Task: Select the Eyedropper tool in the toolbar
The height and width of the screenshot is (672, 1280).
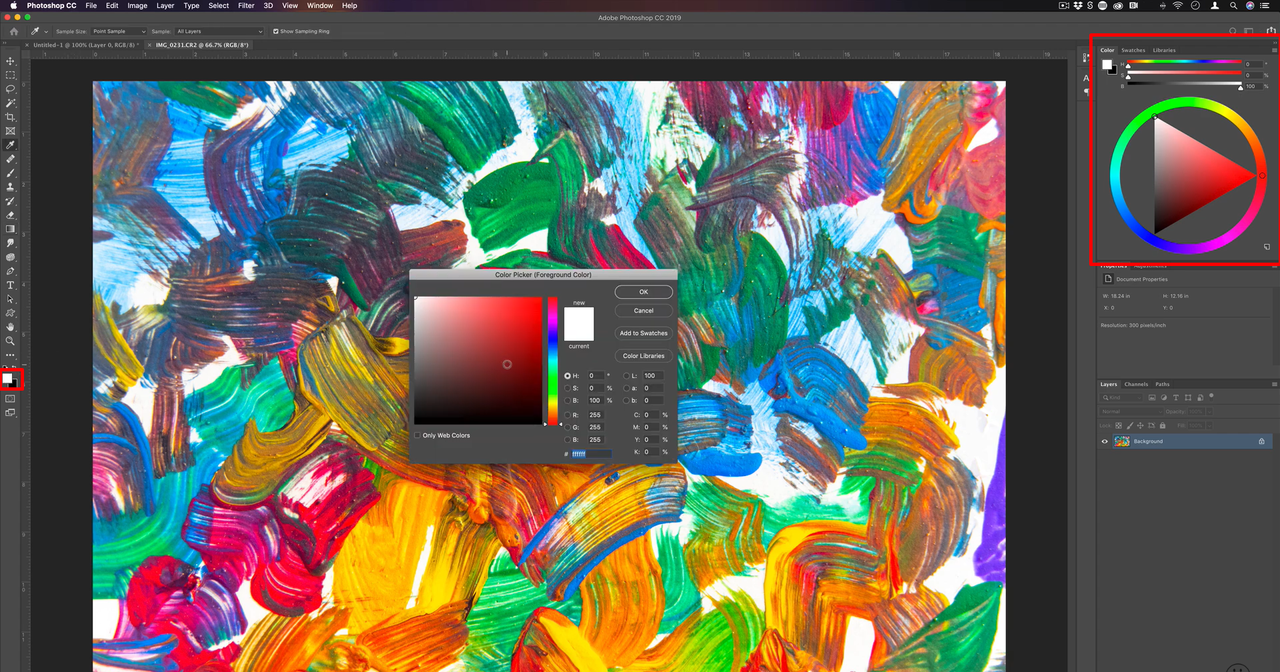Action: [x=11, y=145]
